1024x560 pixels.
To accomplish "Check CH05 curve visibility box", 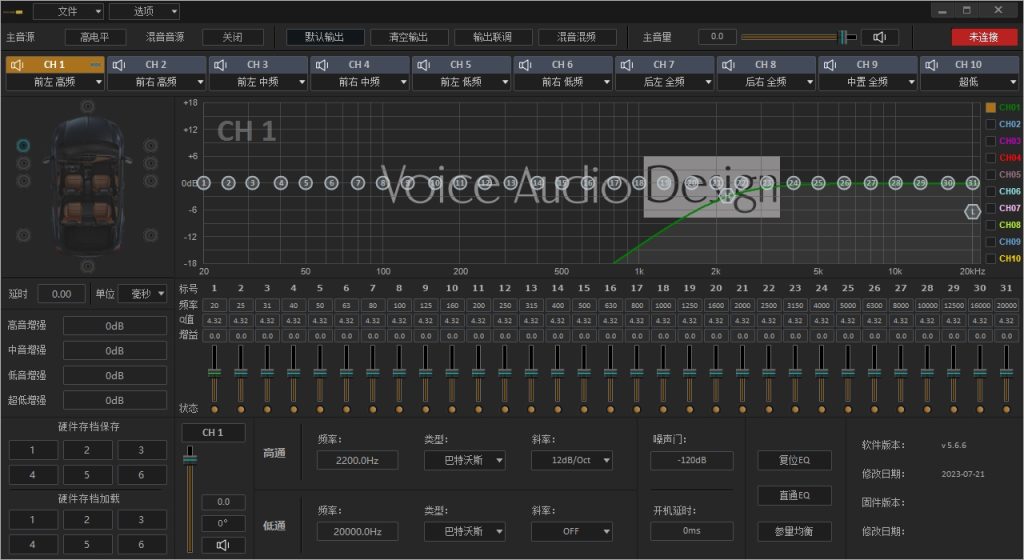I will click(991, 174).
